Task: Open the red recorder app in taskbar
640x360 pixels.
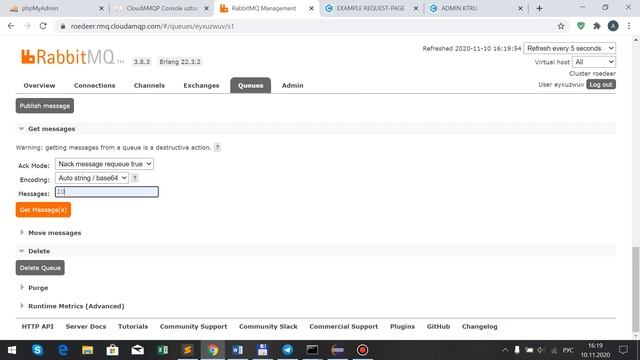Action: [x=362, y=350]
